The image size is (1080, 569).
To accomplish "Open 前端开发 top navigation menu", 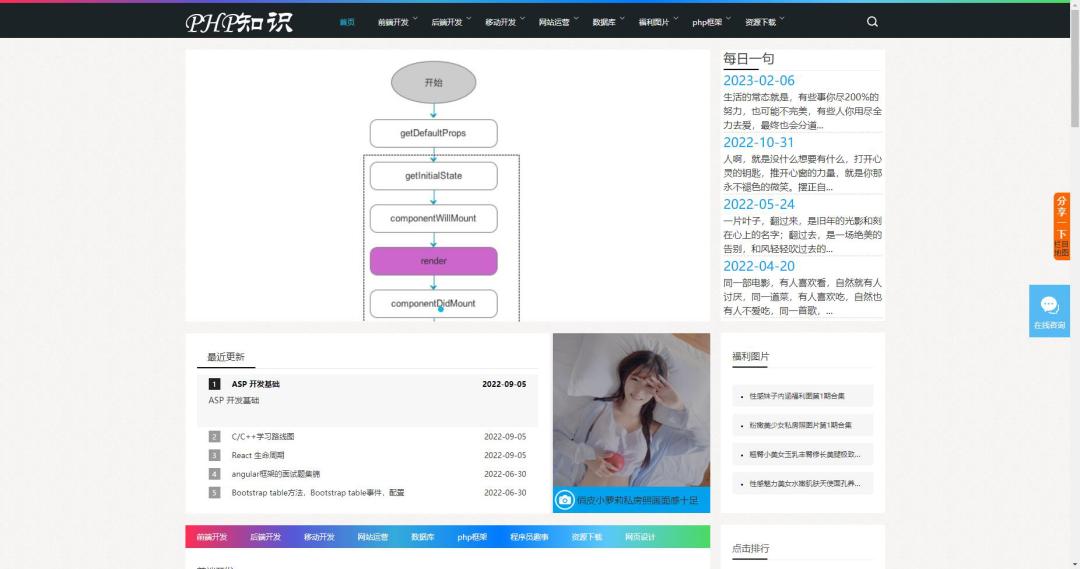I will point(393,22).
